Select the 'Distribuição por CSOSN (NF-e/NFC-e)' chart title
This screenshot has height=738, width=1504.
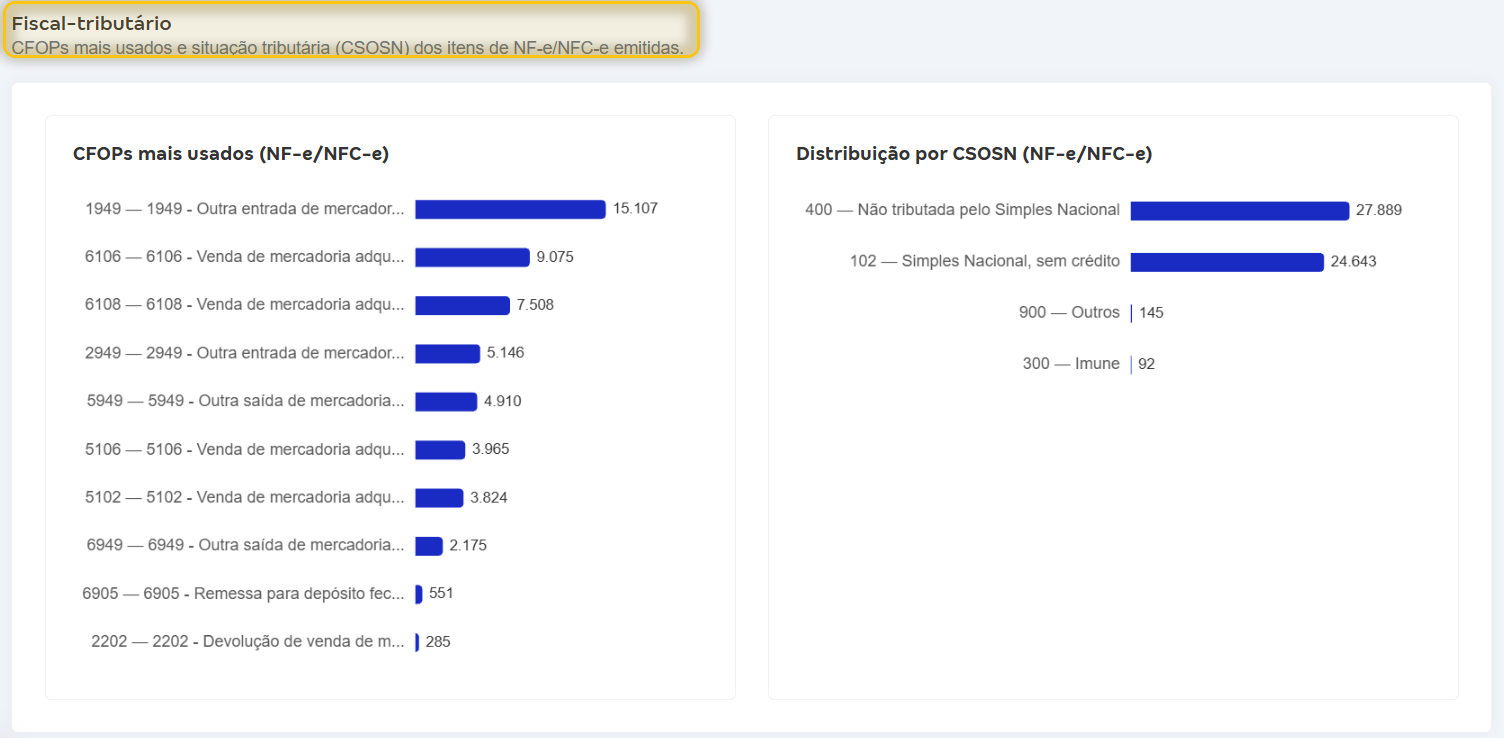click(x=974, y=154)
